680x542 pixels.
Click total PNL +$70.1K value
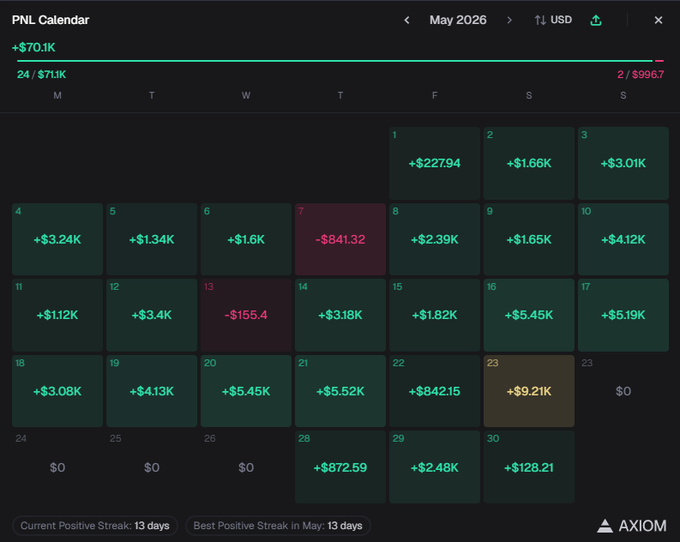pos(34,47)
